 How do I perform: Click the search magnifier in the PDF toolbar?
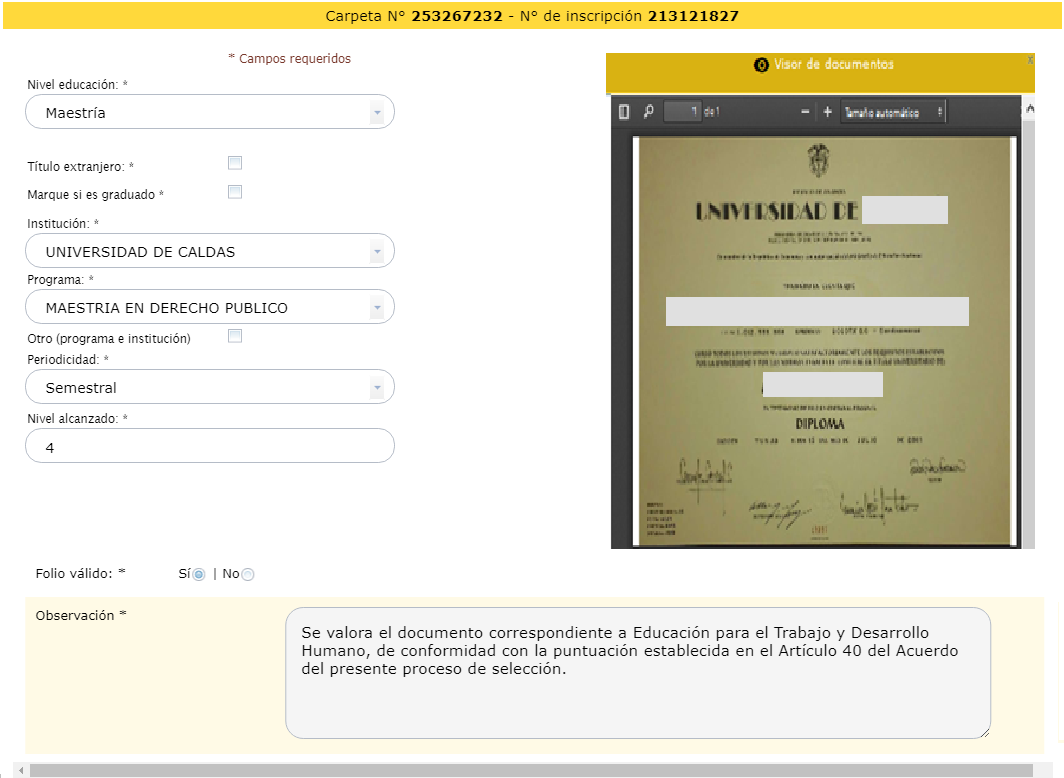click(x=648, y=112)
